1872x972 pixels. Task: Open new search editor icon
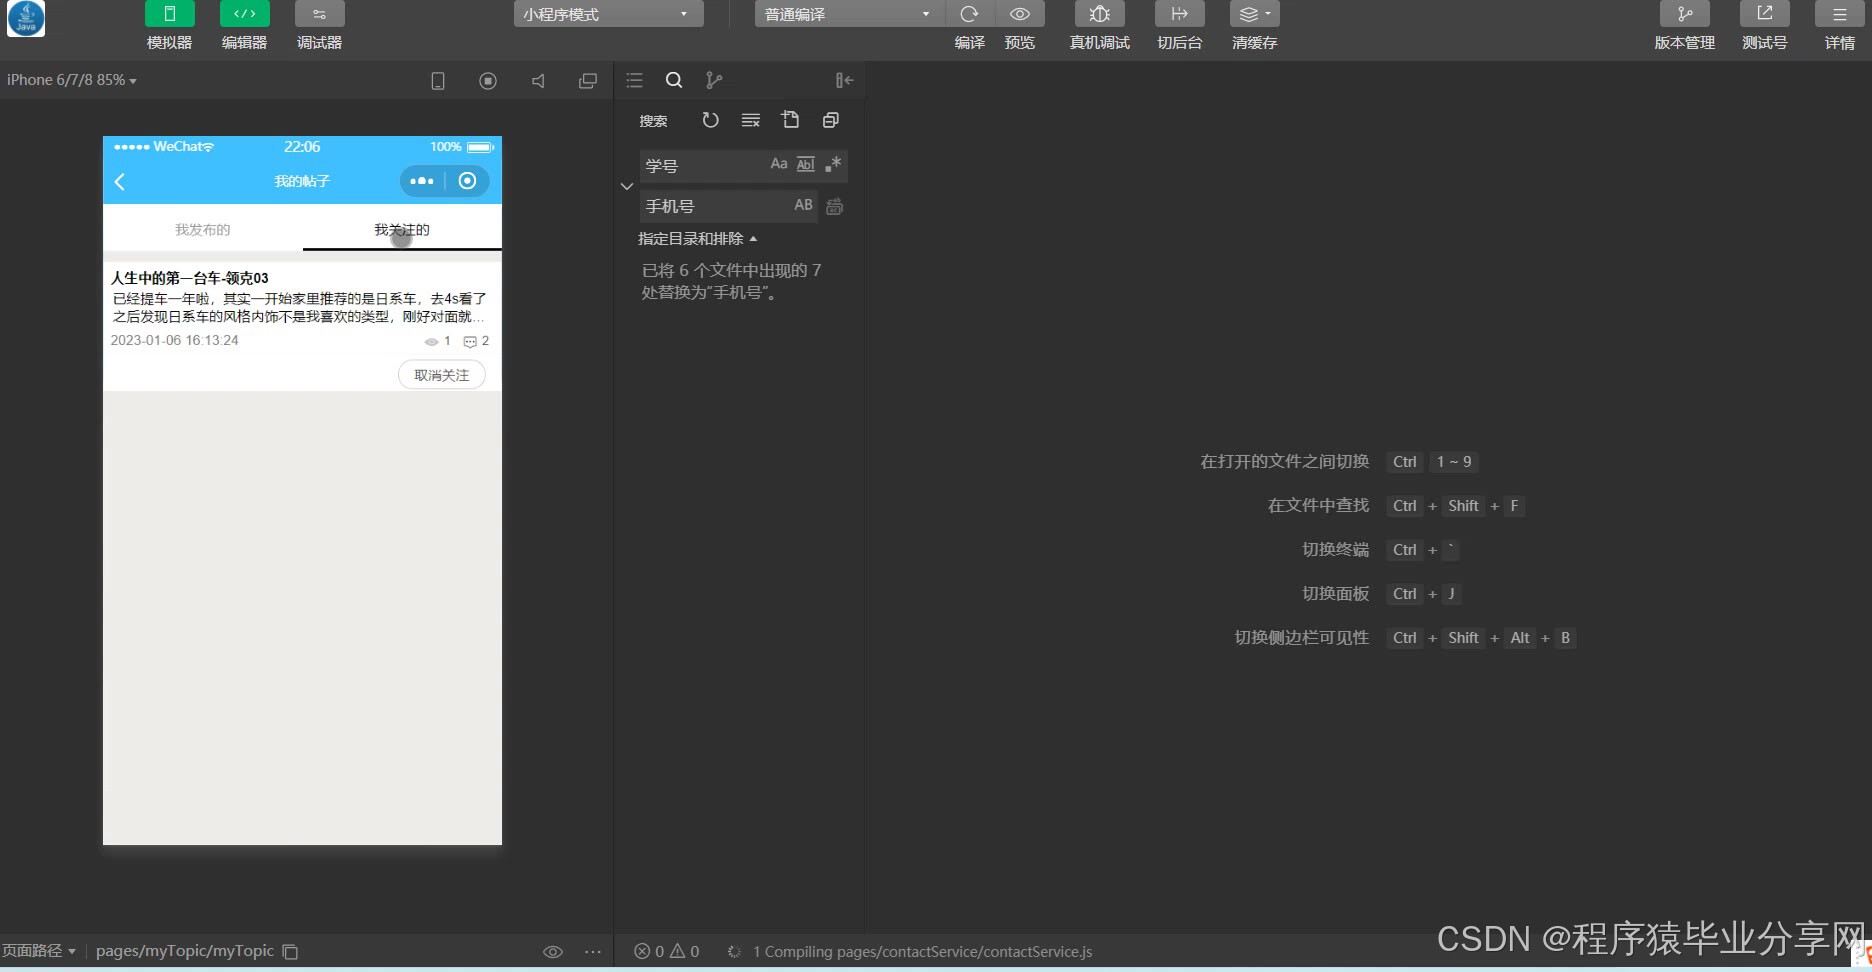(790, 120)
